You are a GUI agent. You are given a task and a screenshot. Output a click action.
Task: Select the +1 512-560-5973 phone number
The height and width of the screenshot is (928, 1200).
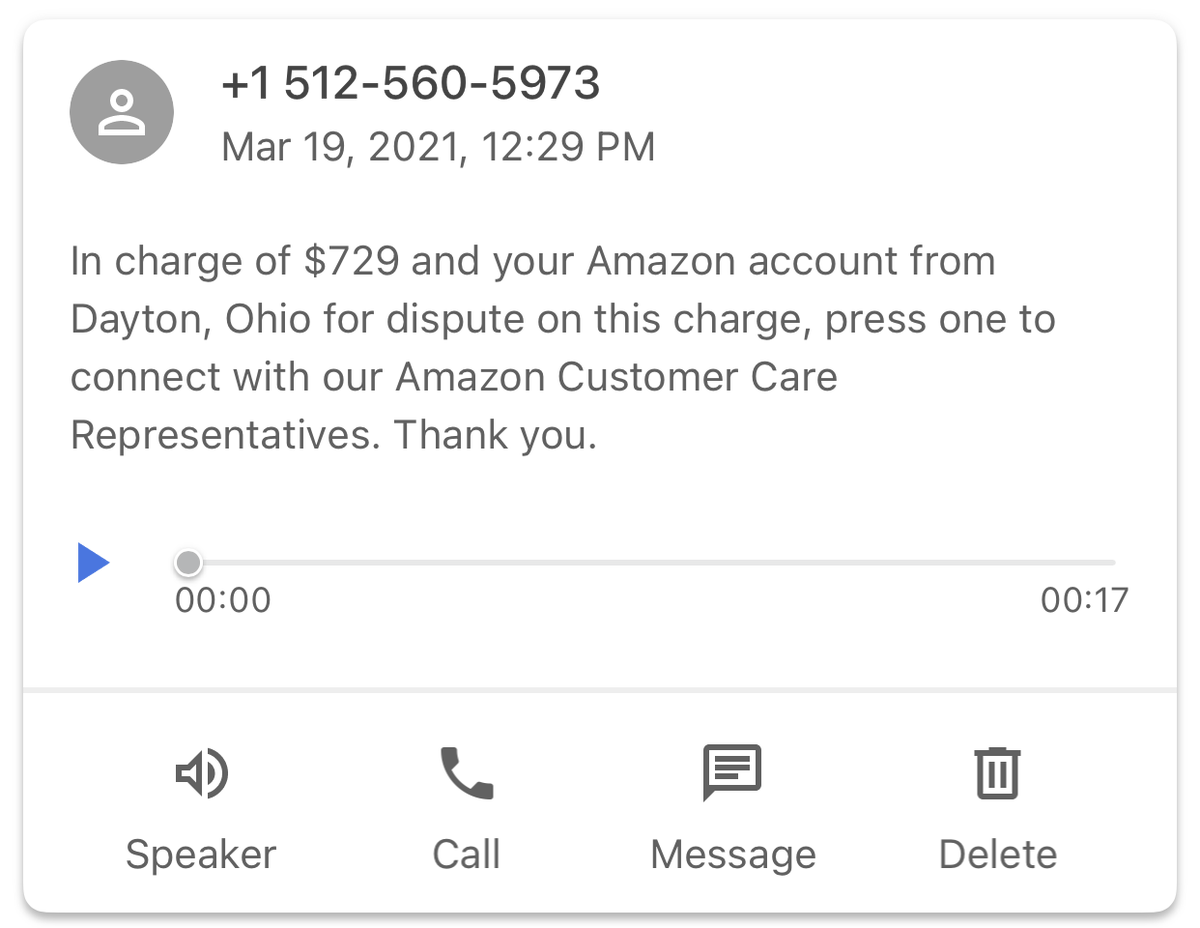click(410, 84)
